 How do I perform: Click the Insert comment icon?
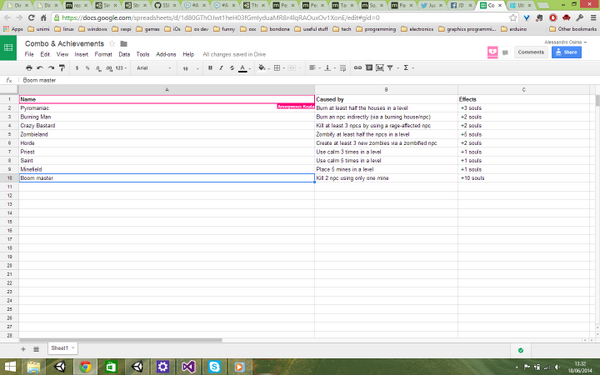pos(369,68)
